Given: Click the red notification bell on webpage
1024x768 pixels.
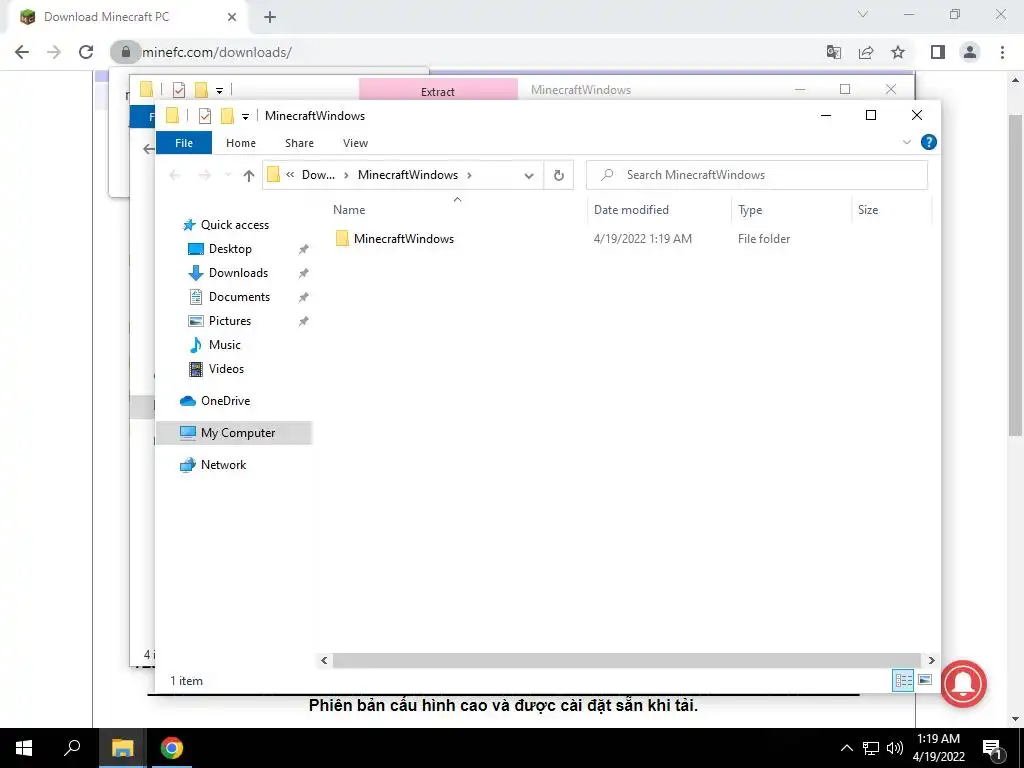Looking at the screenshot, I should click(963, 684).
